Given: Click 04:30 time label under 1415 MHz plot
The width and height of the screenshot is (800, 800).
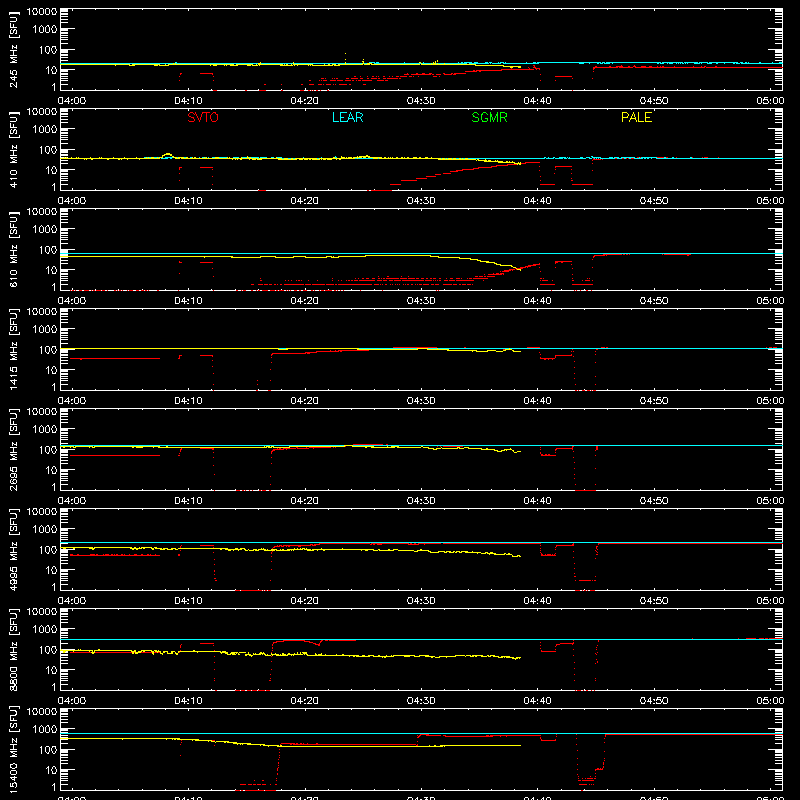Looking at the screenshot, I should [421, 401].
